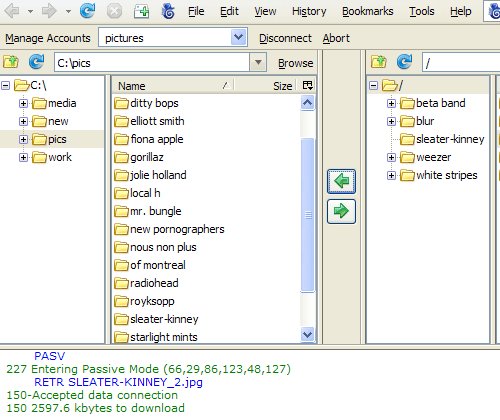Screen dimensions: 500x420
Task: Expand the media folder node
Action: pos(23,103)
